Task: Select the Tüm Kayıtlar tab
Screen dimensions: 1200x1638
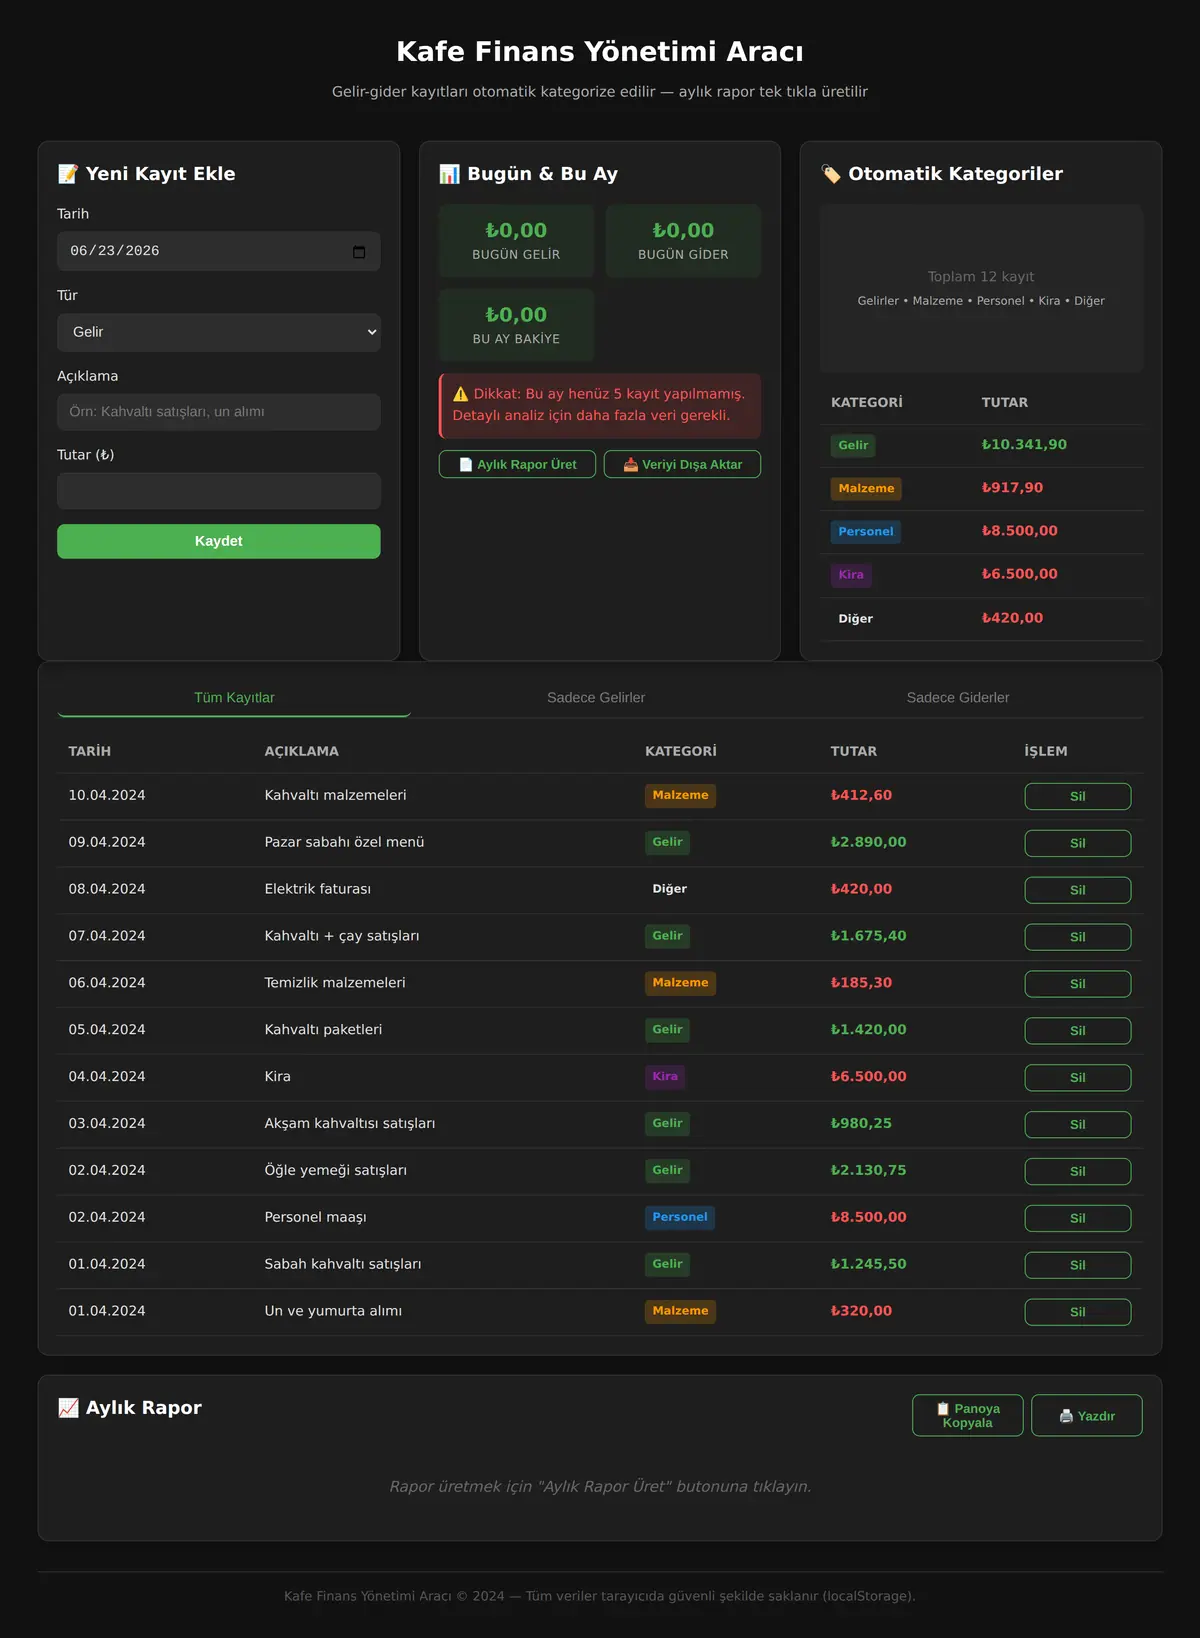Action: (234, 697)
